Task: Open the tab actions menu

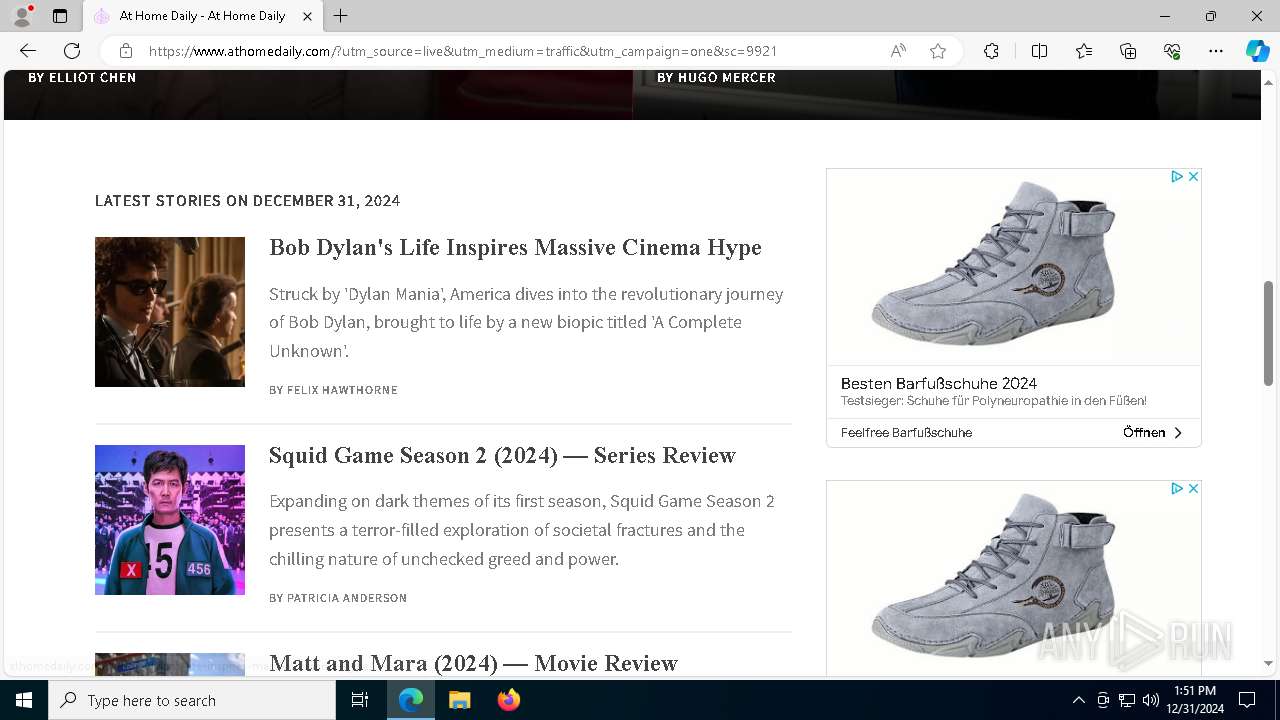Action: [60, 16]
